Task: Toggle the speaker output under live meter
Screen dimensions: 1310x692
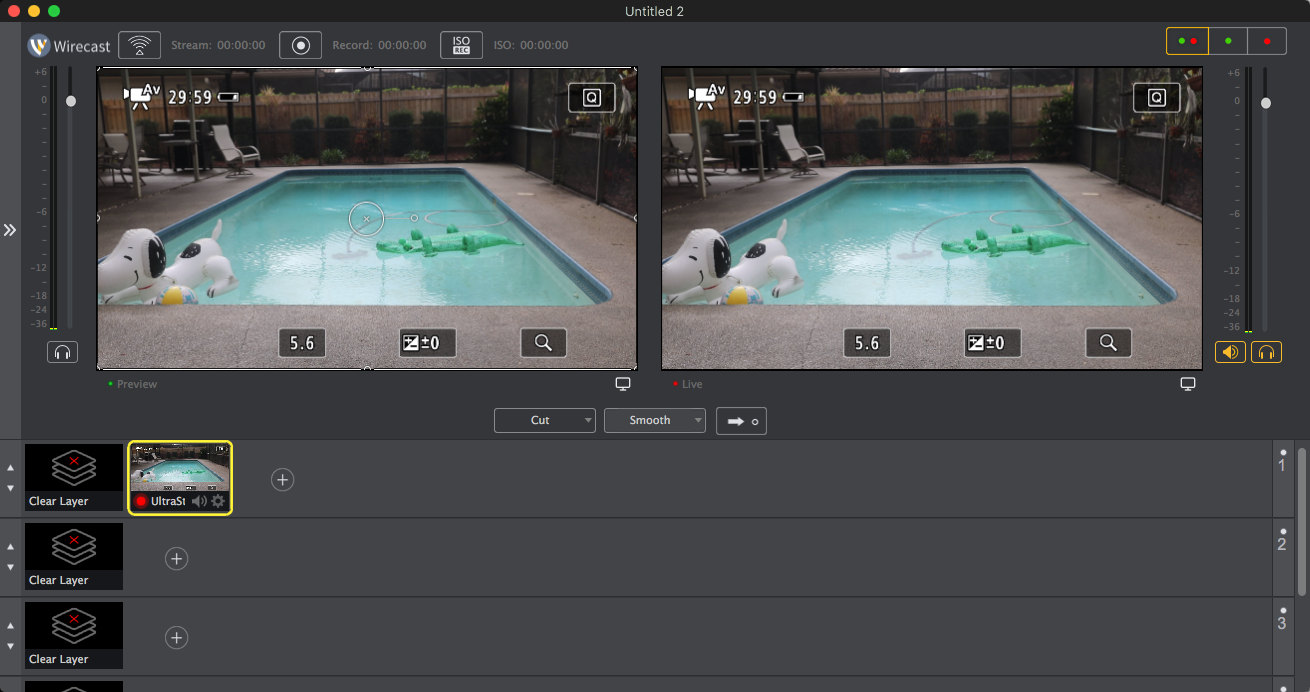Action: pyautogui.click(x=1230, y=352)
